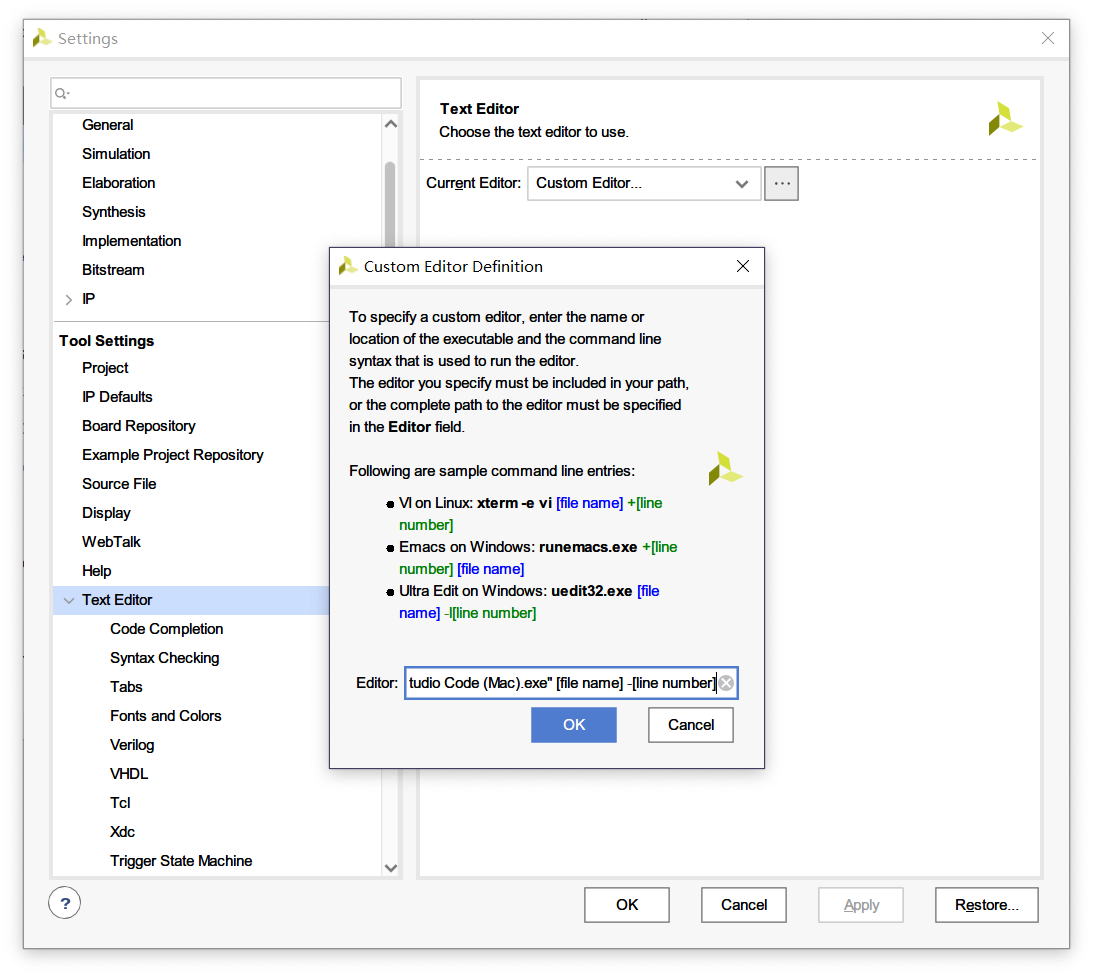Select the Bitstream settings category
Image resolution: width=1093 pixels, height=976 pixels.
tap(113, 270)
